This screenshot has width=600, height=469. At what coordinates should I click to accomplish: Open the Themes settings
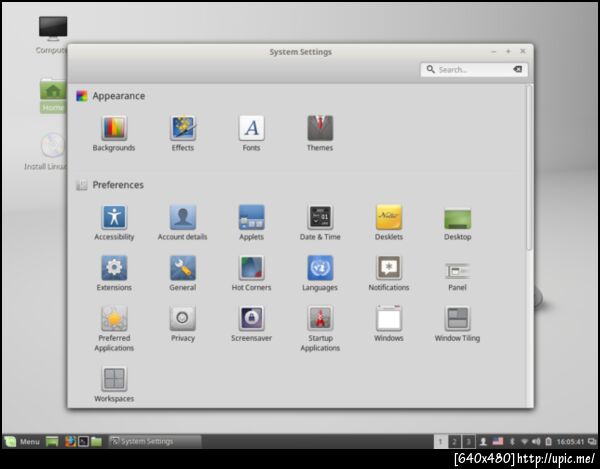point(320,133)
